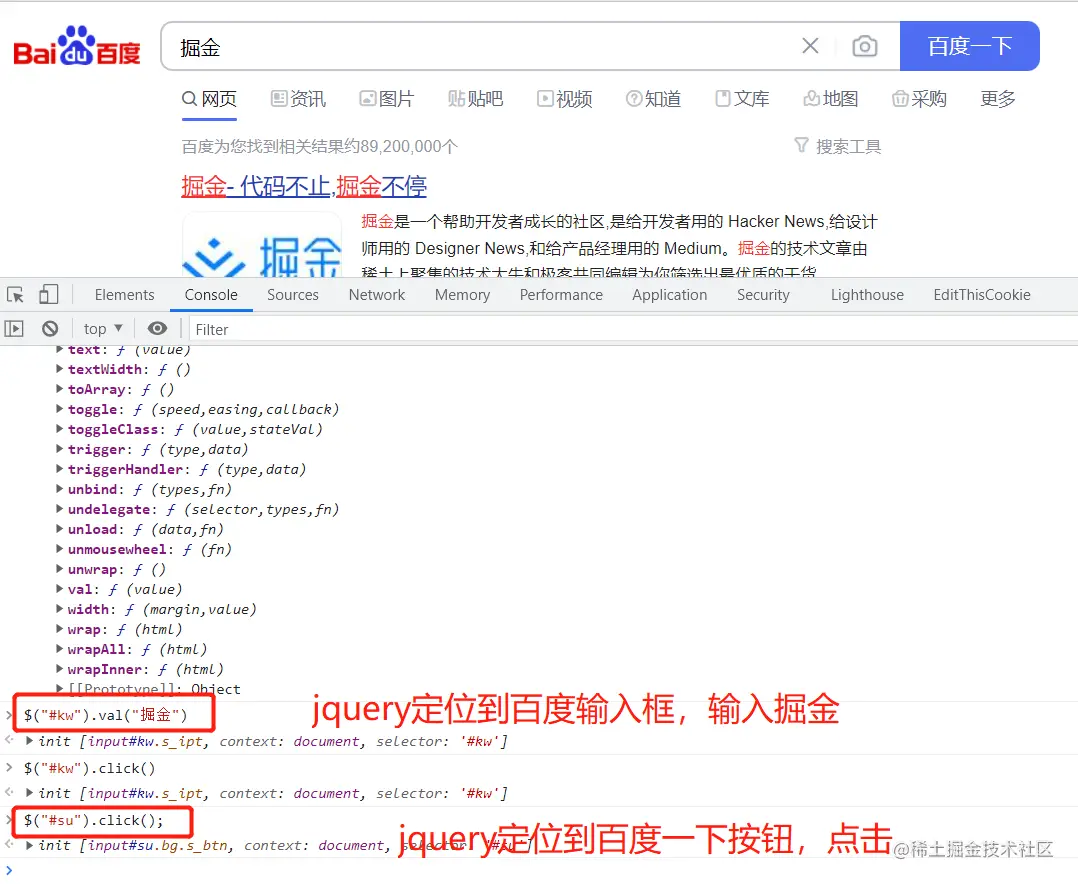
Task: Go to the 贴吧 tab
Action: [x=476, y=99]
